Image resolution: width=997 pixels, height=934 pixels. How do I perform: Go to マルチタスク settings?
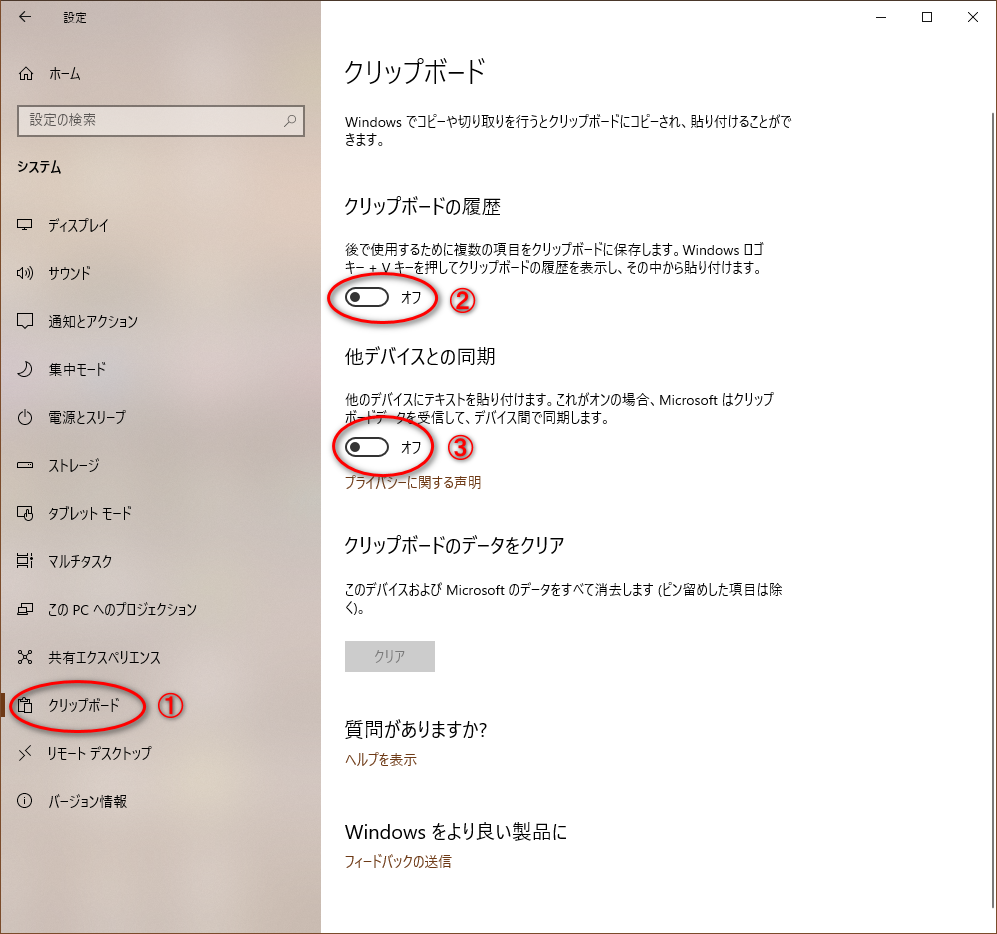[80, 562]
